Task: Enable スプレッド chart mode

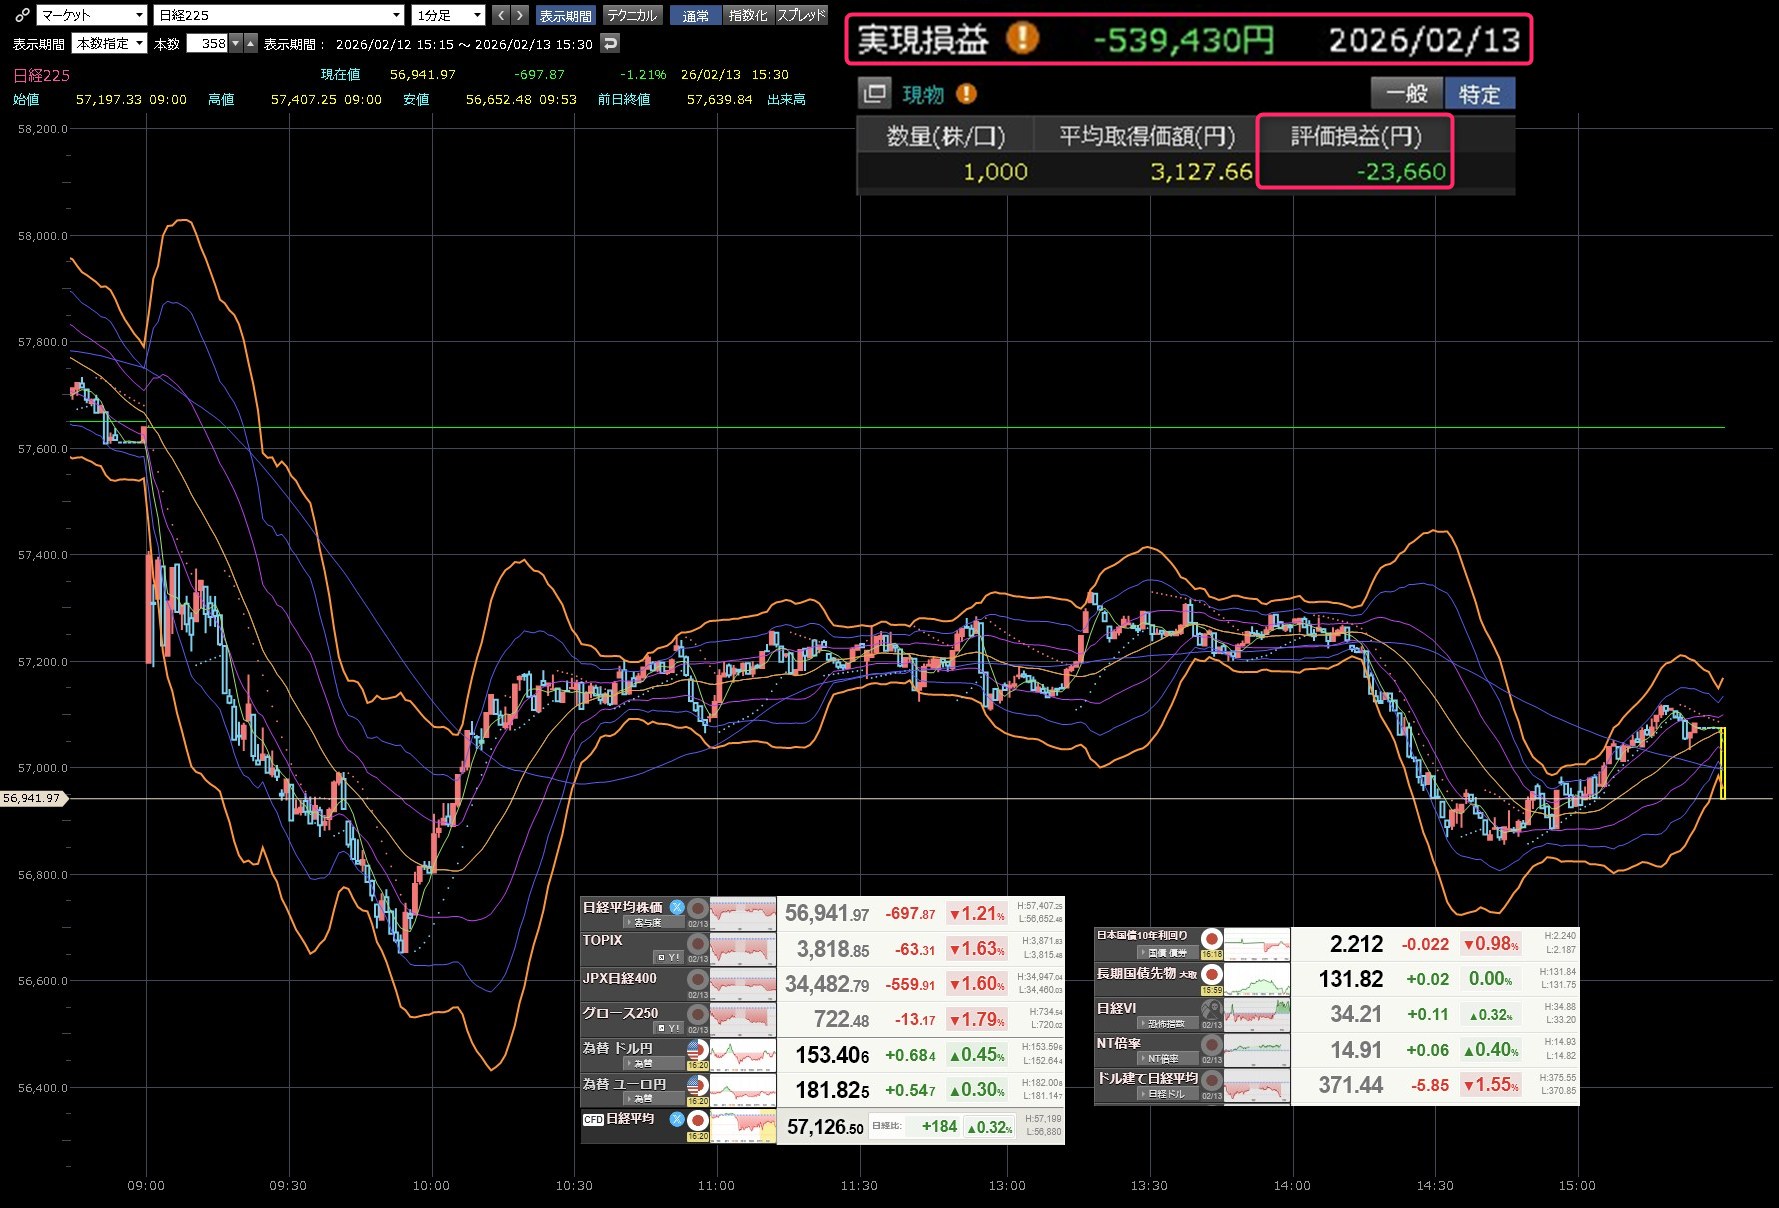Action: (801, 15)
